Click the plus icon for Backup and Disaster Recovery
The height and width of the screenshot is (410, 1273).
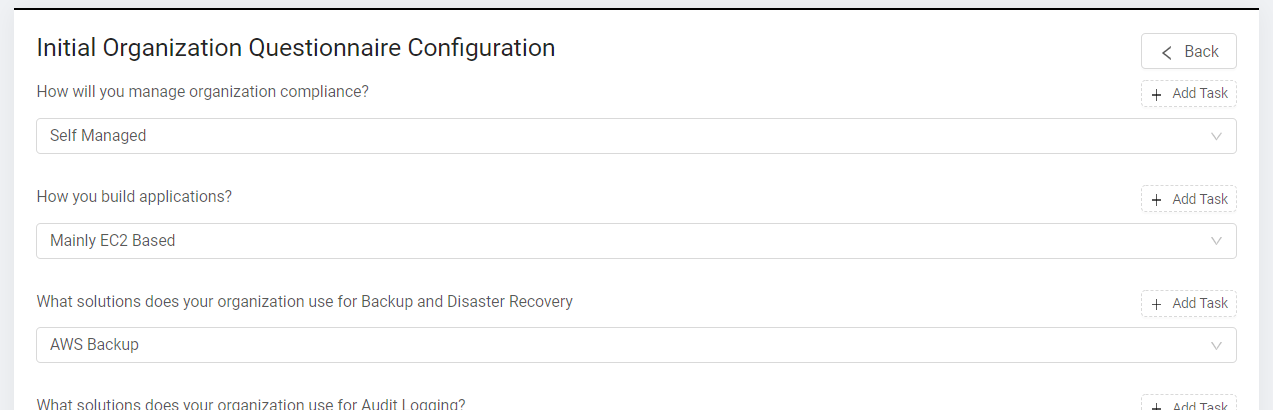click(x=1157, y=303)
